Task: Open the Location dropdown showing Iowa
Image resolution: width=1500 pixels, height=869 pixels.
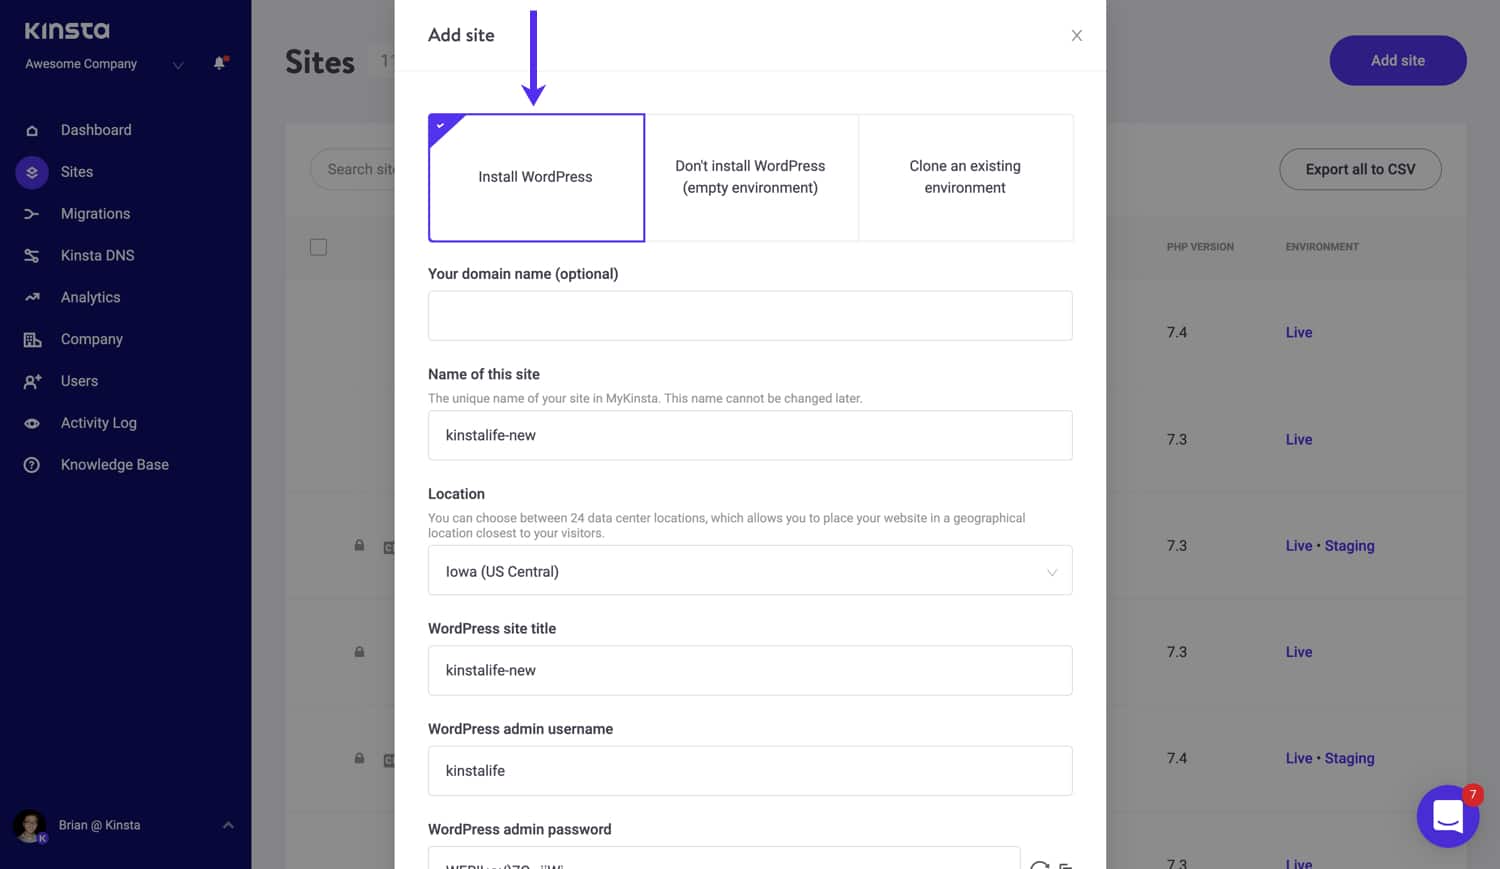Action: (750, 571)
